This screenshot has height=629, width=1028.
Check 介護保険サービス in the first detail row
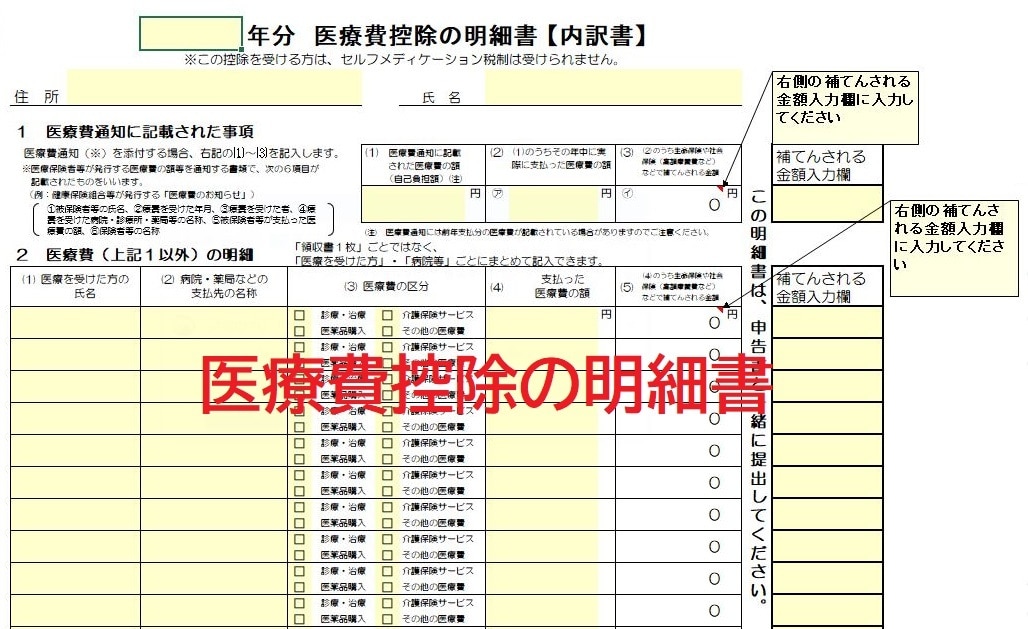coord(387,315)
